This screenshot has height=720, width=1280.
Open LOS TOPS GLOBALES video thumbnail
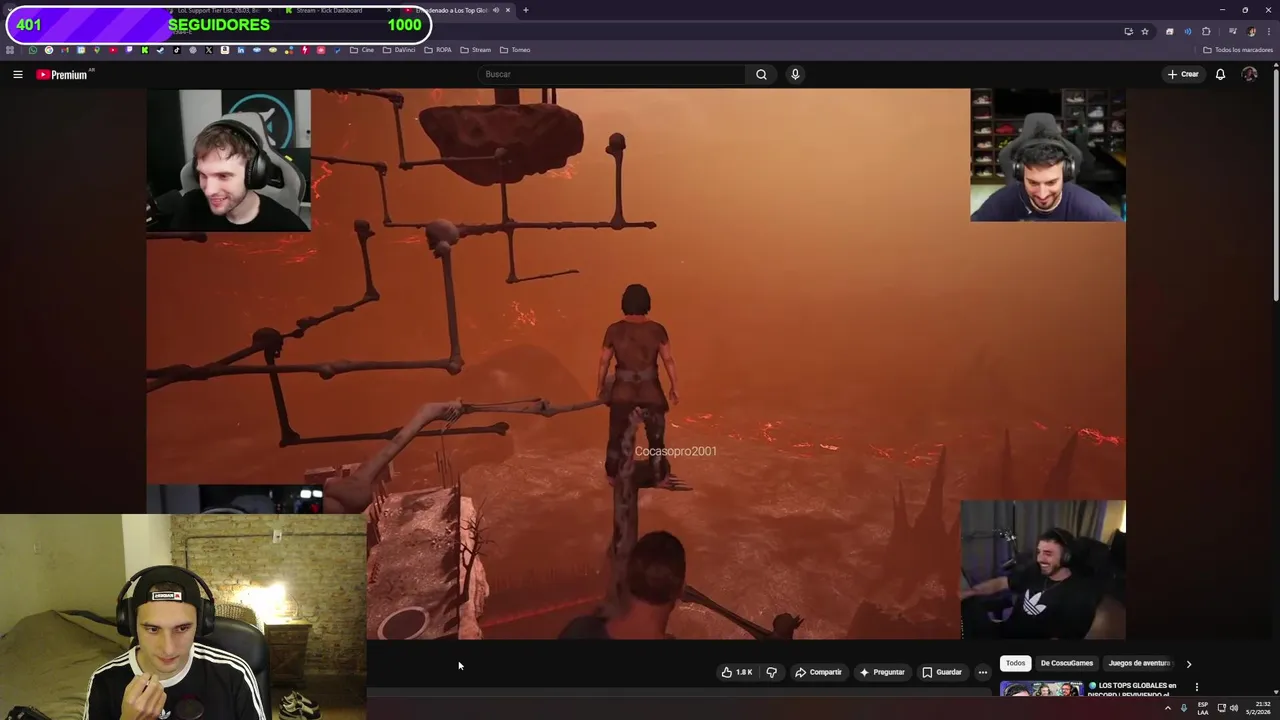tap(1041, 689)
